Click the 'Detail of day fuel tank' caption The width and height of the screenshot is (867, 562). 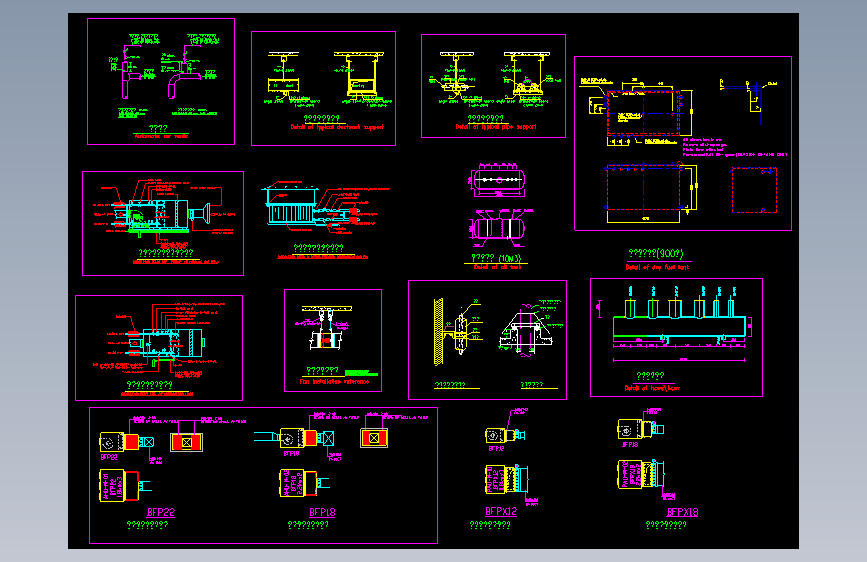click(x=657, y=267)
